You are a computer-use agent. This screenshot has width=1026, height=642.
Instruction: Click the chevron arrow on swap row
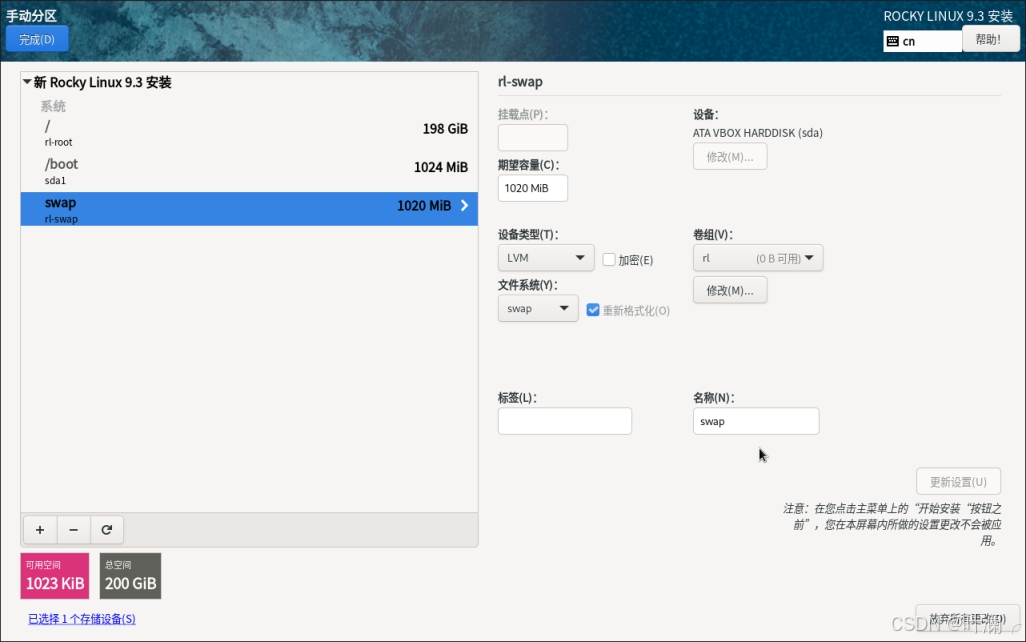[x=464, y=205]
